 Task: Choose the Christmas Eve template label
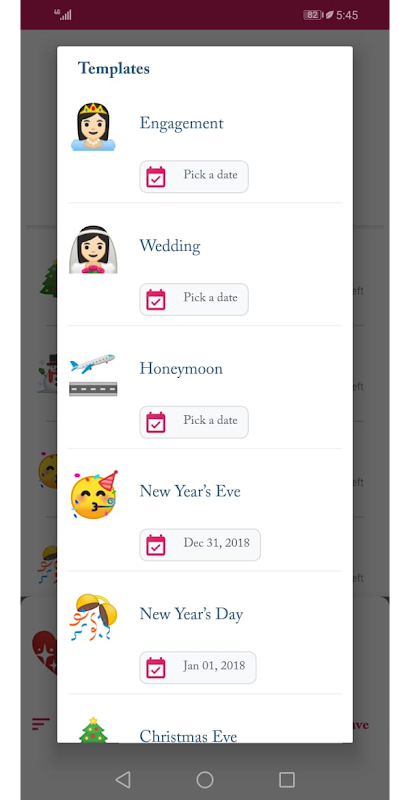[189, 736]
